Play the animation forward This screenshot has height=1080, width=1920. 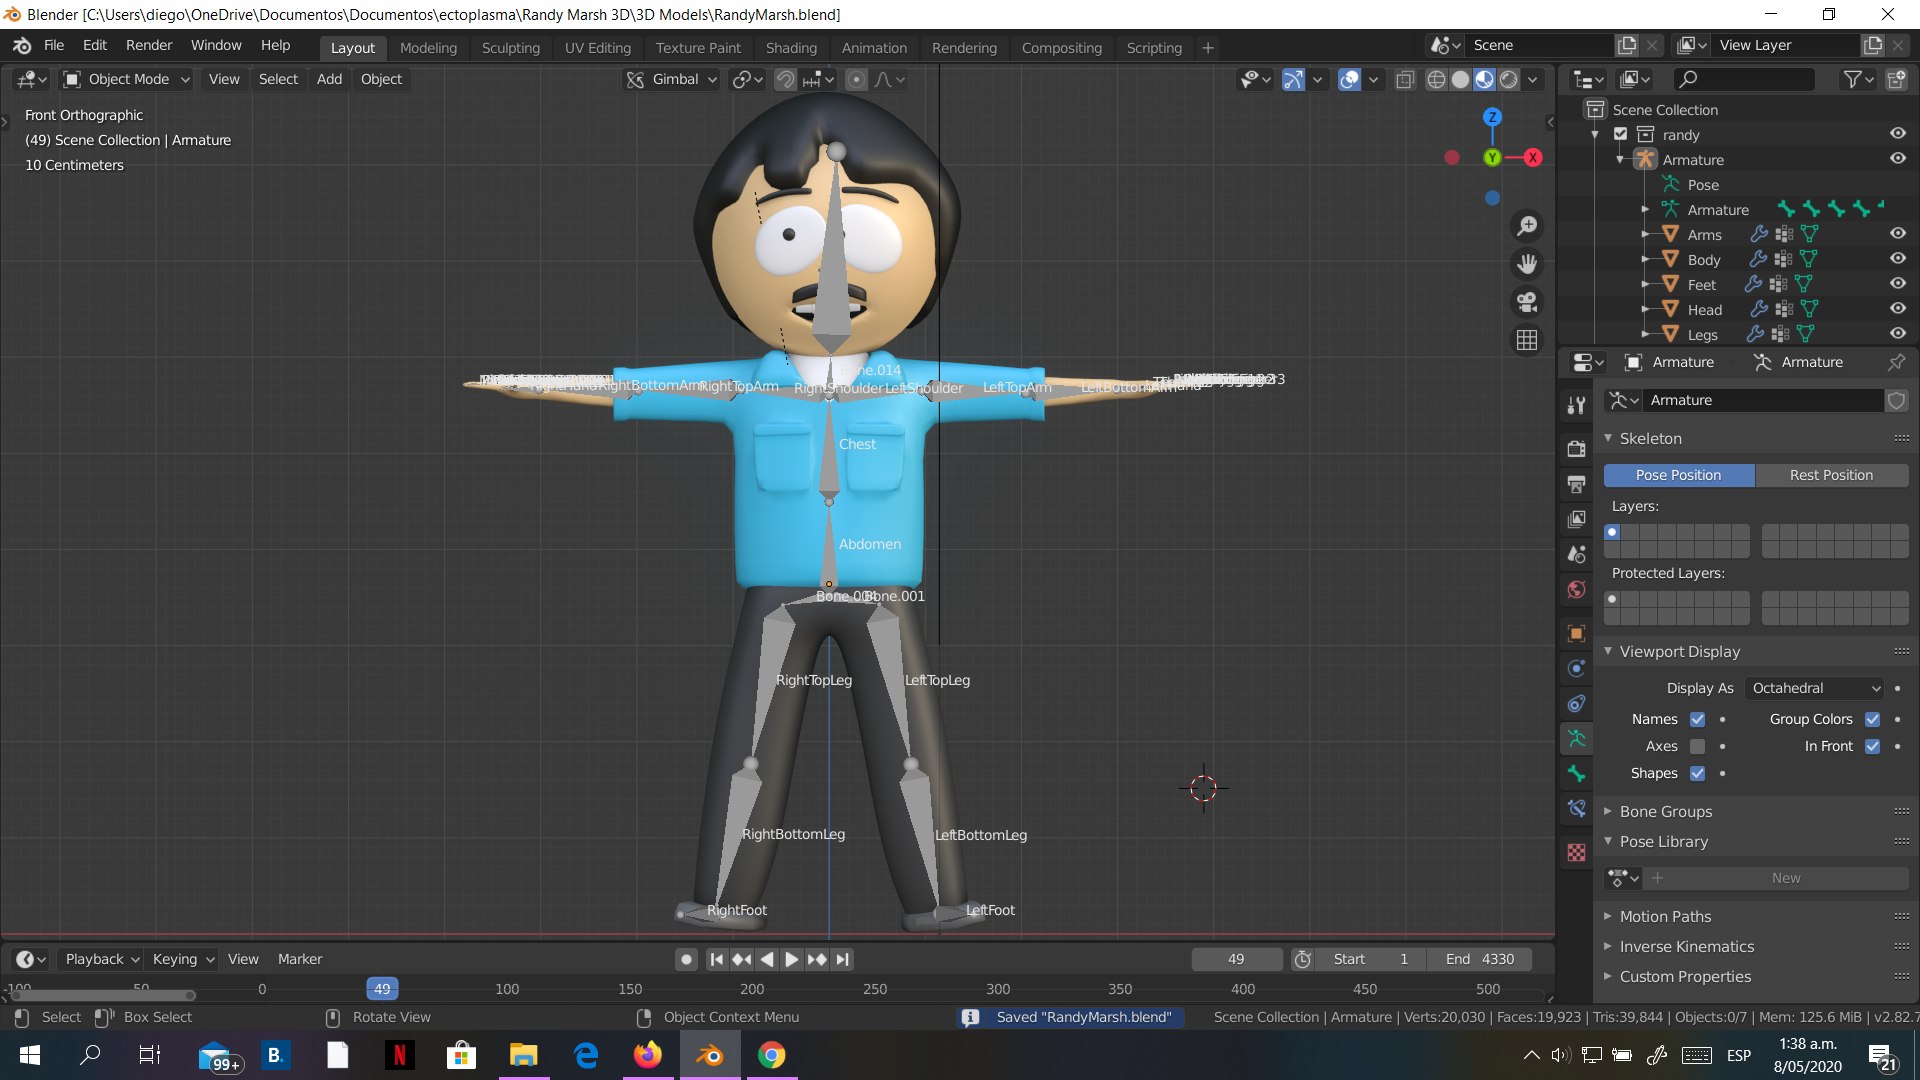pos(791,959)
